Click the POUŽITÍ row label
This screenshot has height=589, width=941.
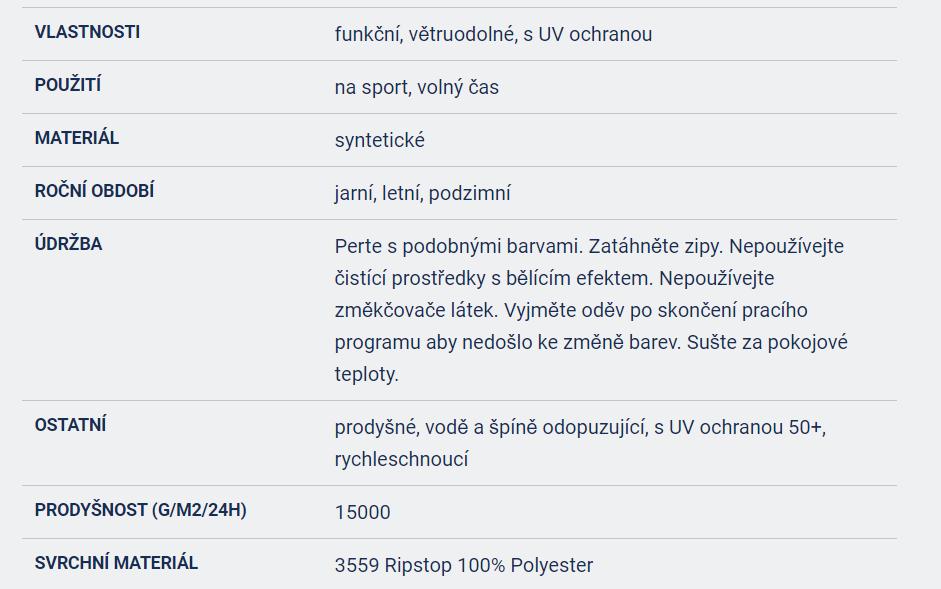68,85
